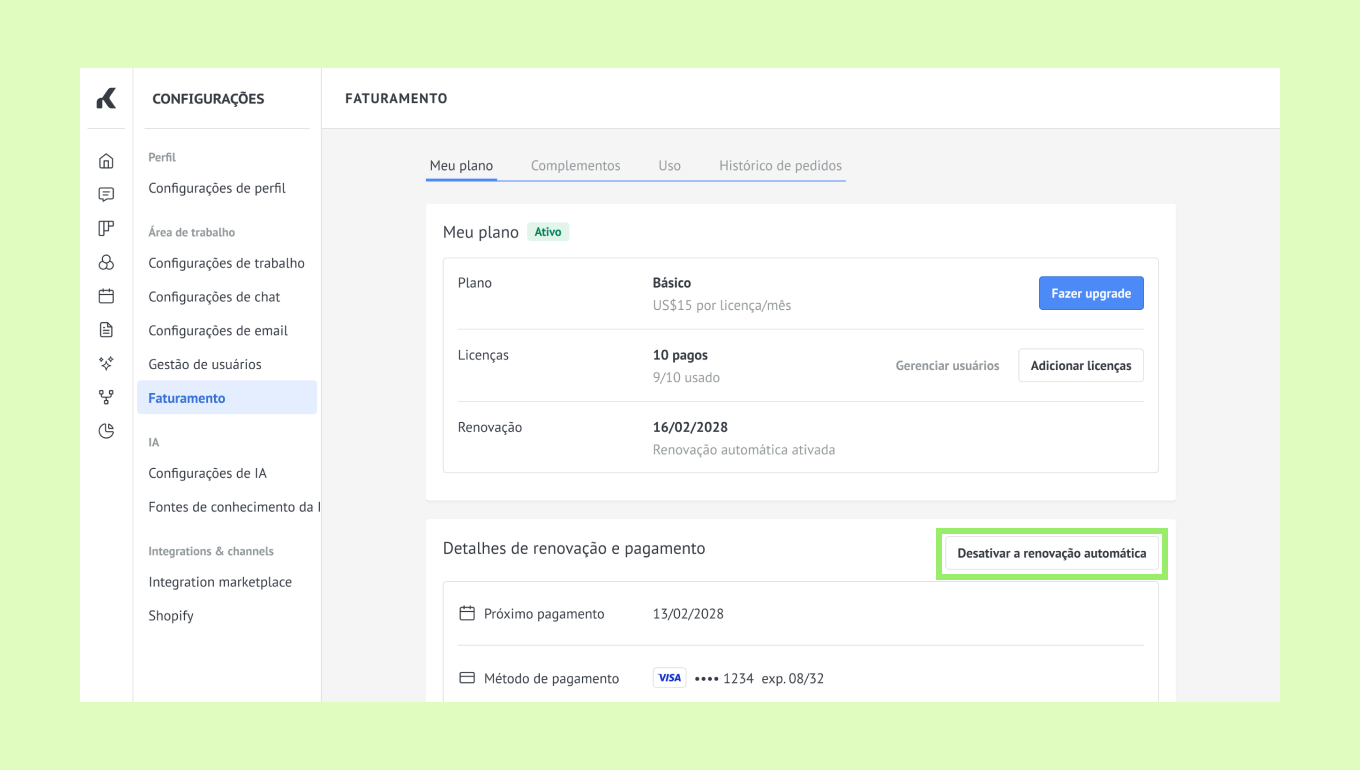The height and width of the screenshot is (770, 1360).
Task: Go to Gestão de usuários
Action: (205, 364)
